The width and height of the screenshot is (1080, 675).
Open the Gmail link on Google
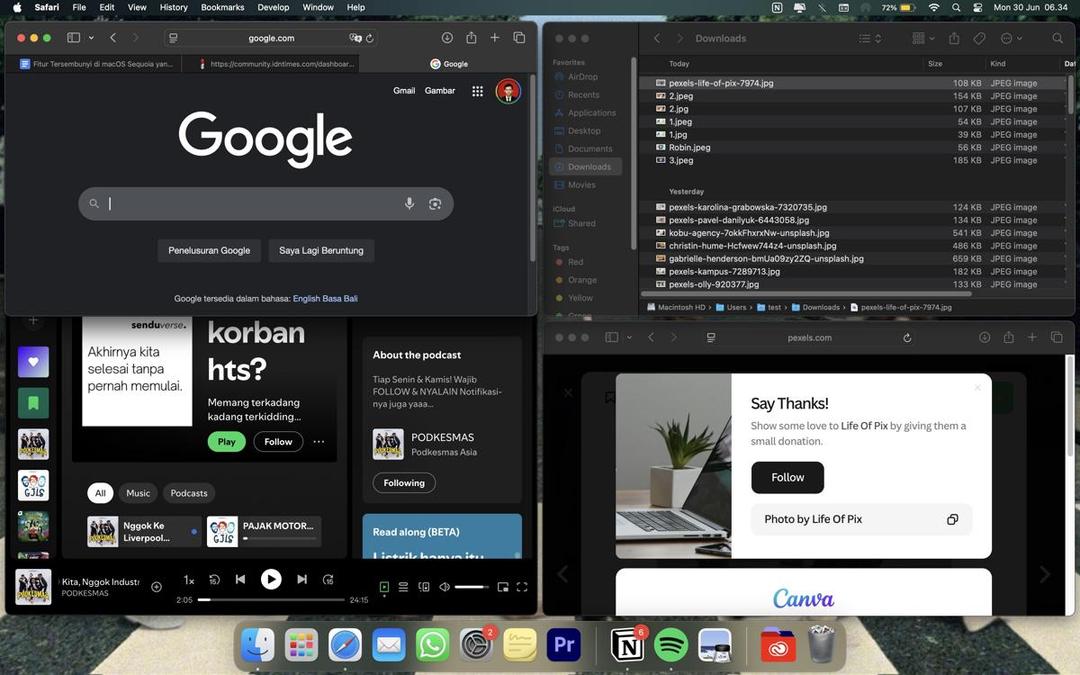(x=404, y=90)
